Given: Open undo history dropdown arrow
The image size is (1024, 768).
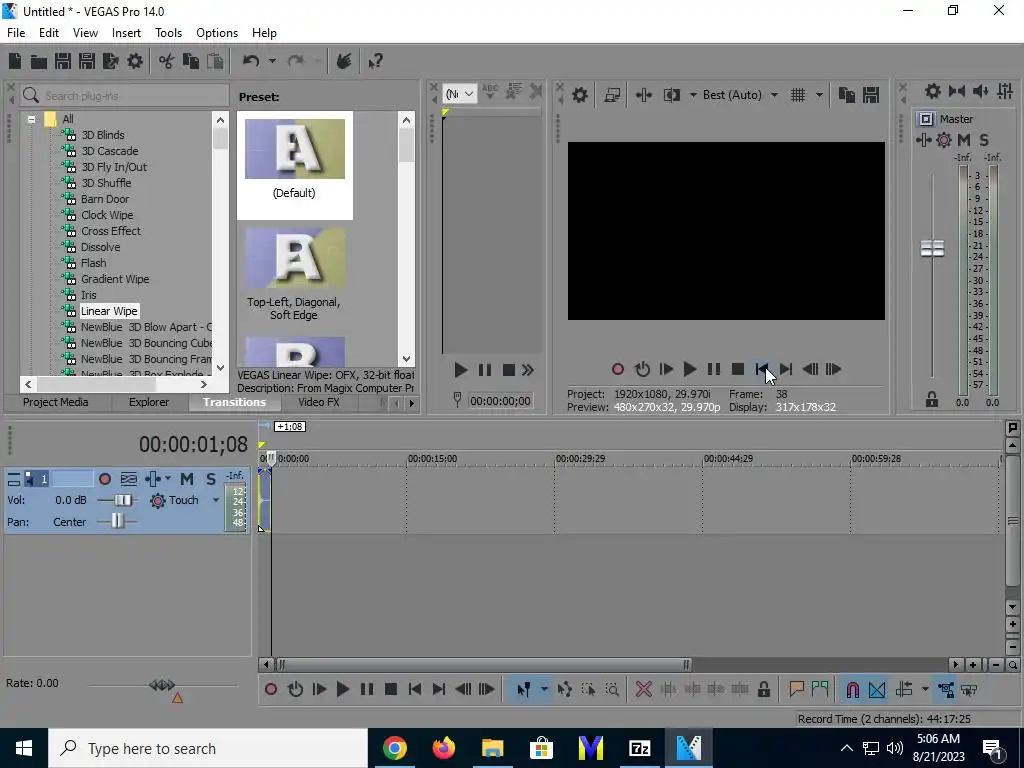Looking at the screenshot, I should 272,61.
